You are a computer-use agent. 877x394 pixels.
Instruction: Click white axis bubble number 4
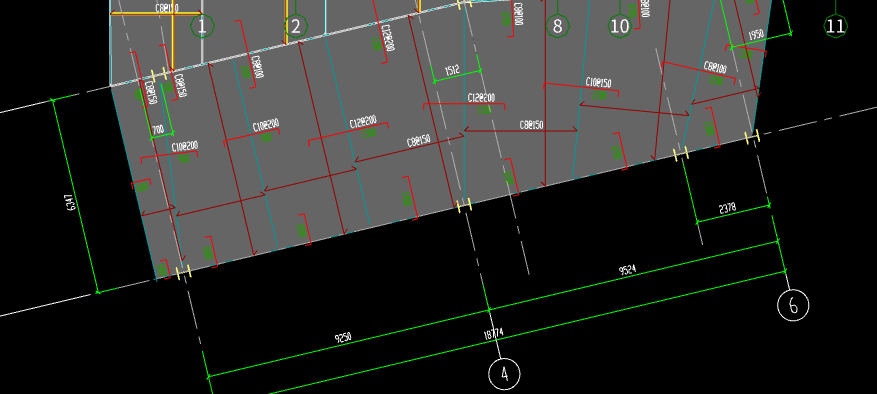[x=504, y=373]
